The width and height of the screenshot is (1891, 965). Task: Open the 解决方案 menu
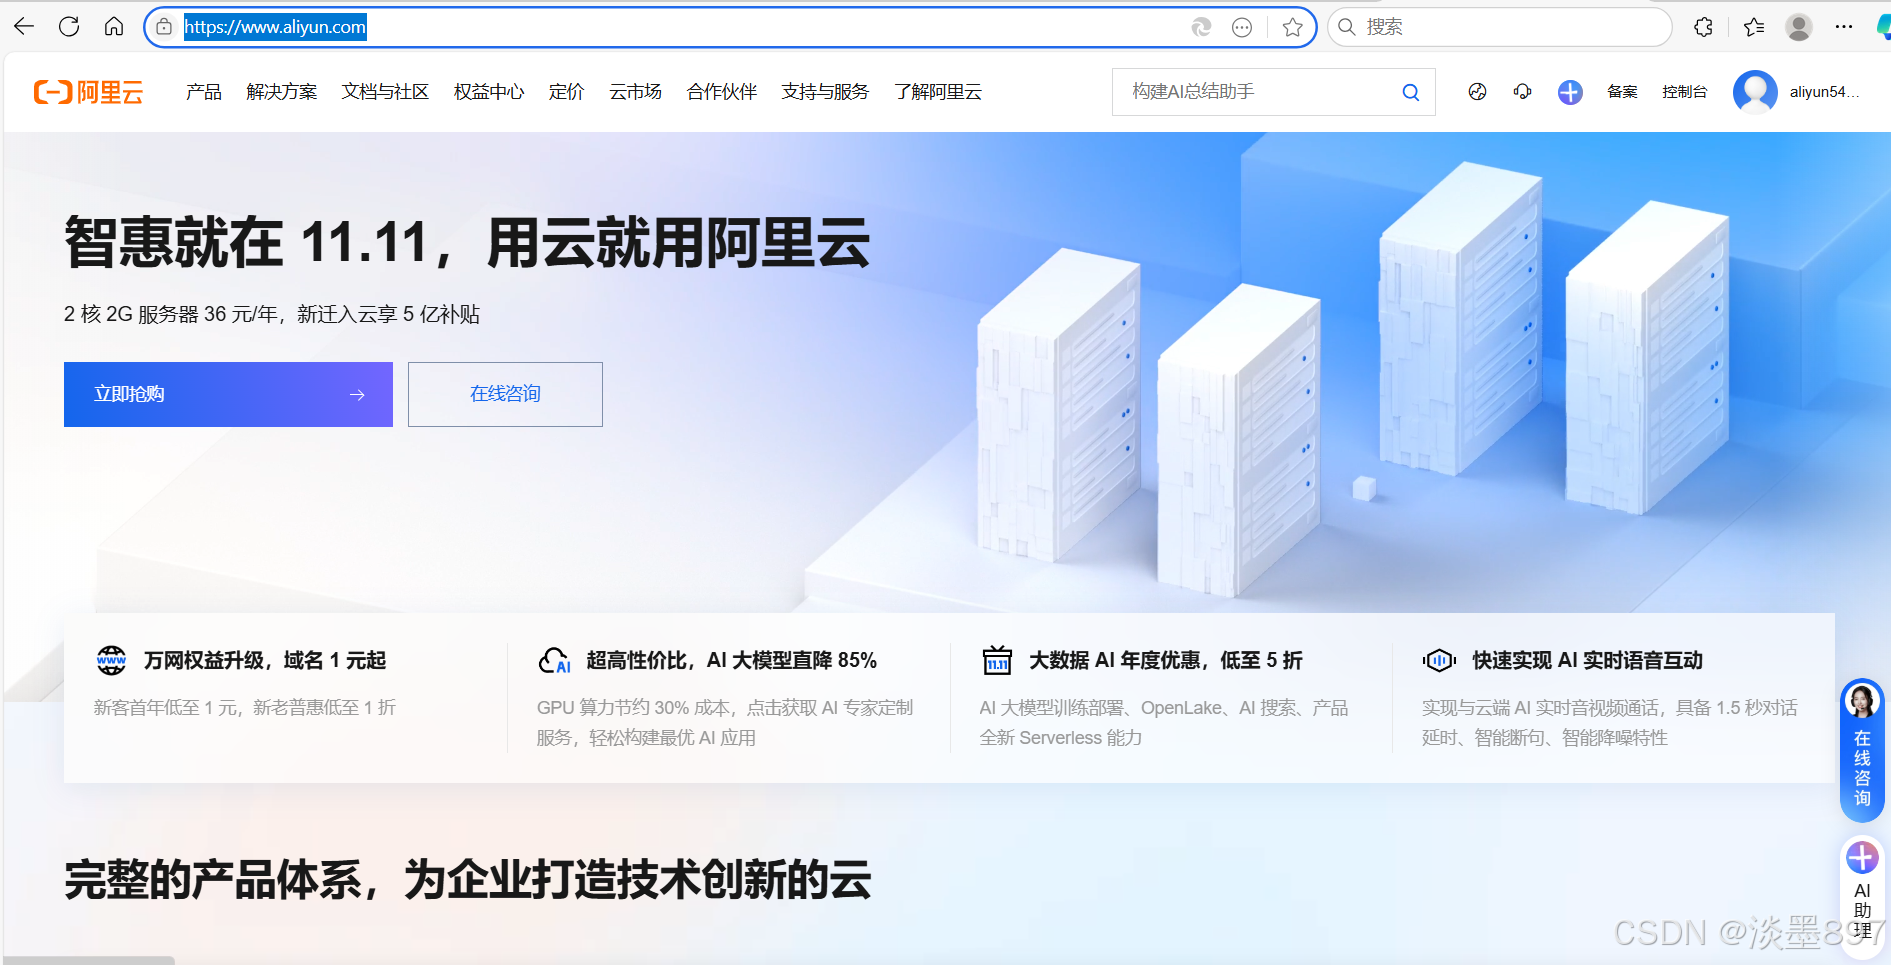(282, 92)
